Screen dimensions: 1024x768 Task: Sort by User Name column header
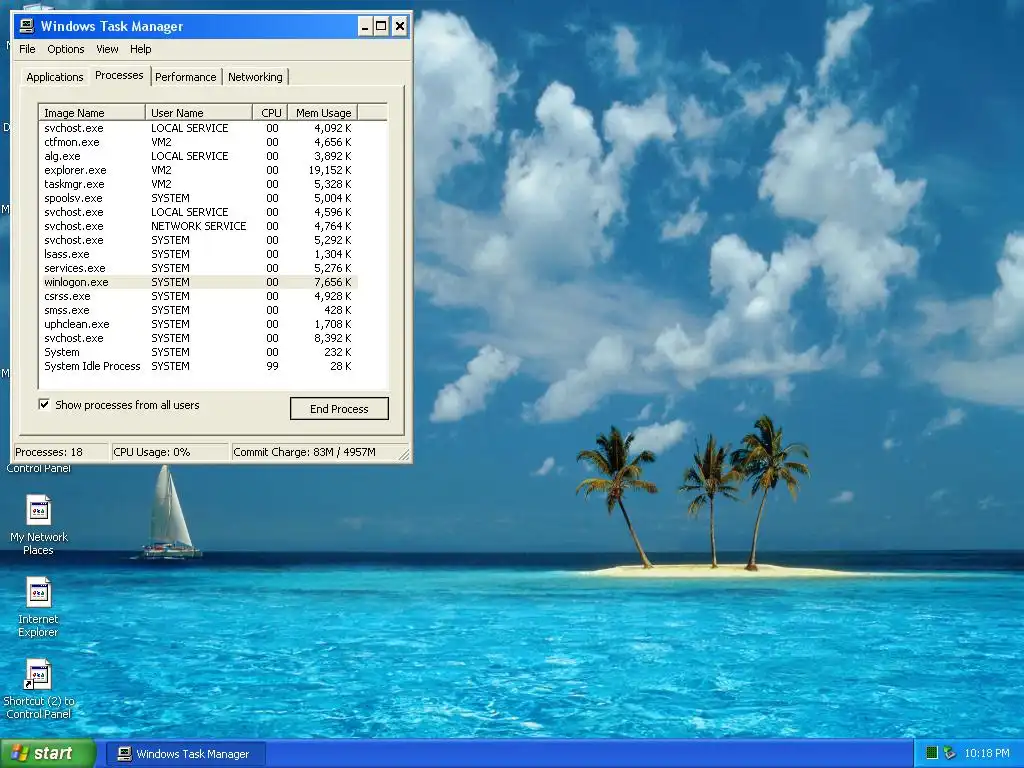[199, 112]
